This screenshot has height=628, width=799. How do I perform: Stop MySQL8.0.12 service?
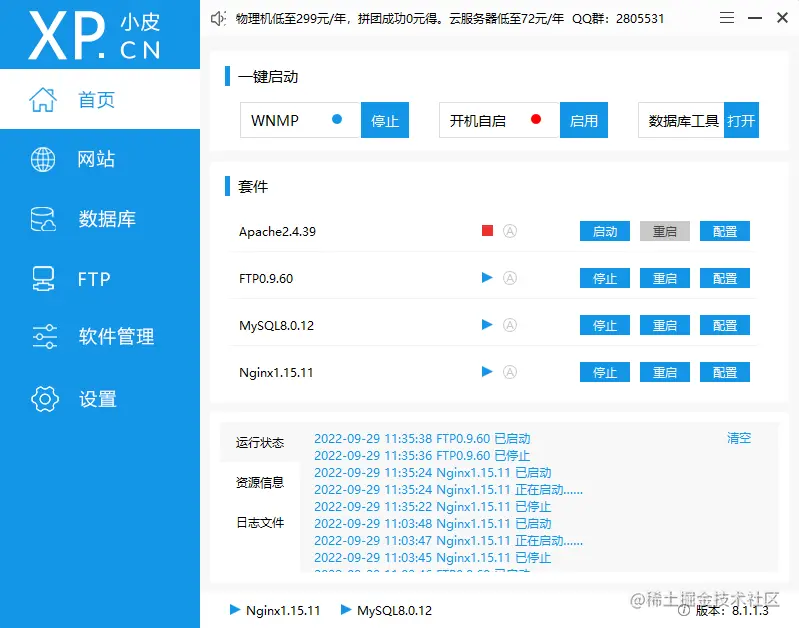coord(605,325)
